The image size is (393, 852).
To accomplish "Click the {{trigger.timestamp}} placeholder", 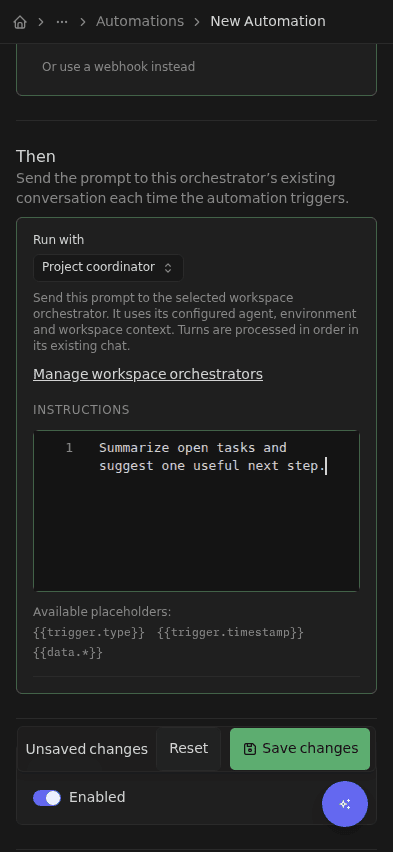I will (230, 632).
